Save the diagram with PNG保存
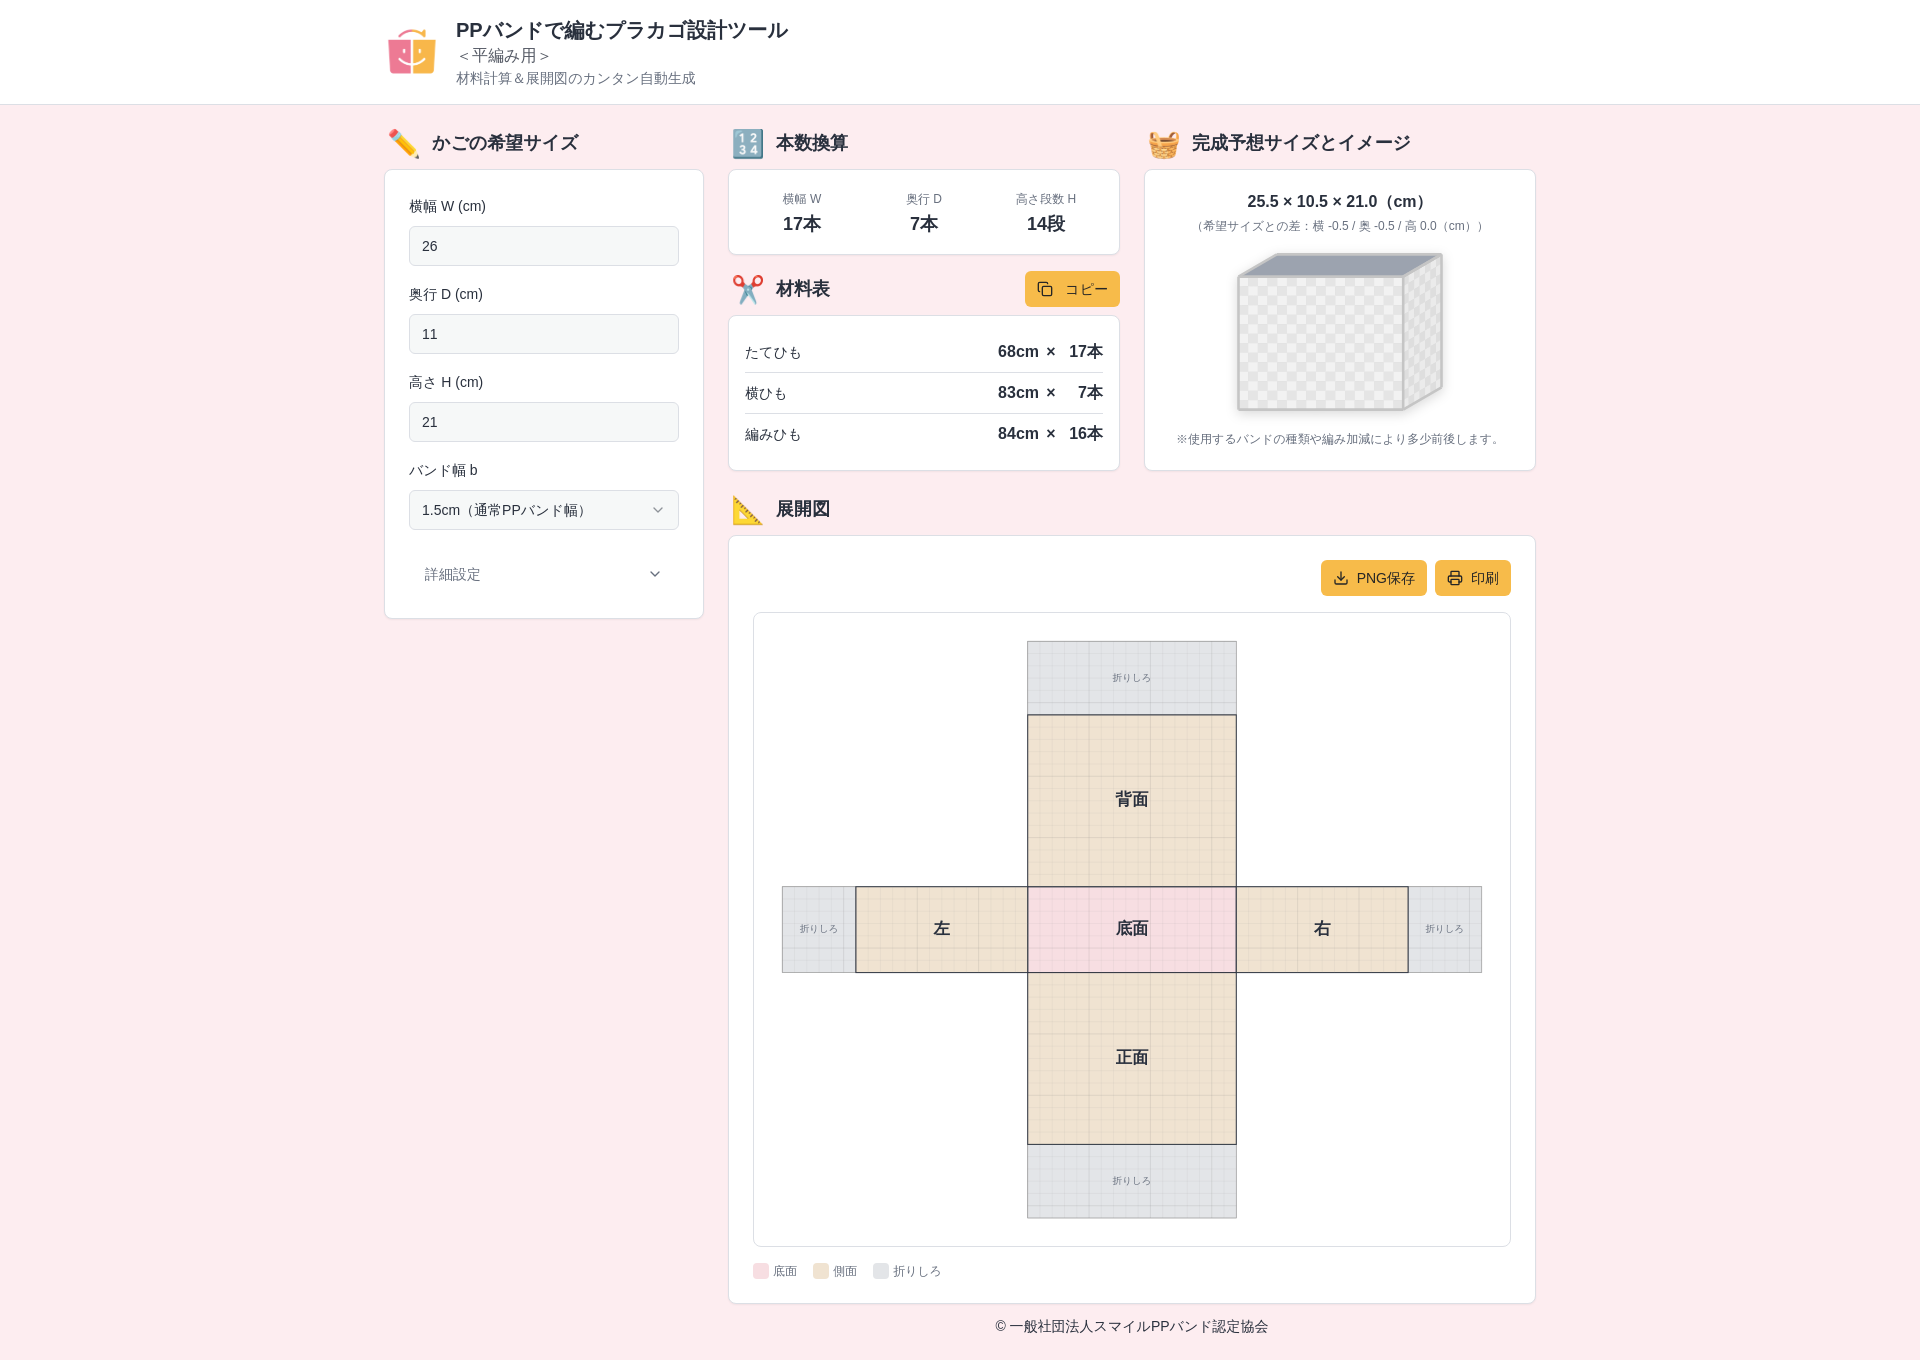 click(1374, 578)
